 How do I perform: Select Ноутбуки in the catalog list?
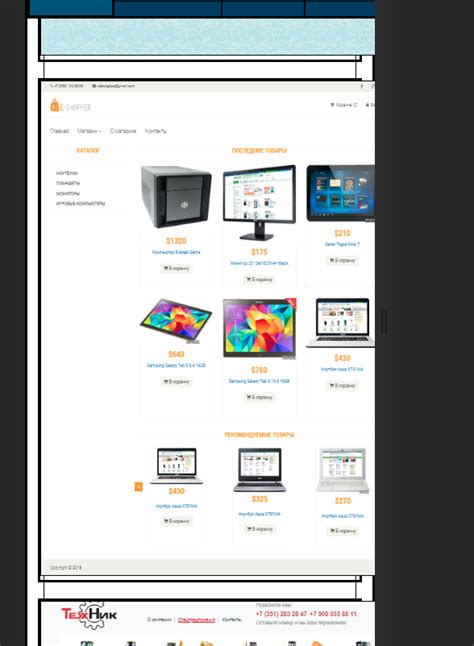[67, 173]
